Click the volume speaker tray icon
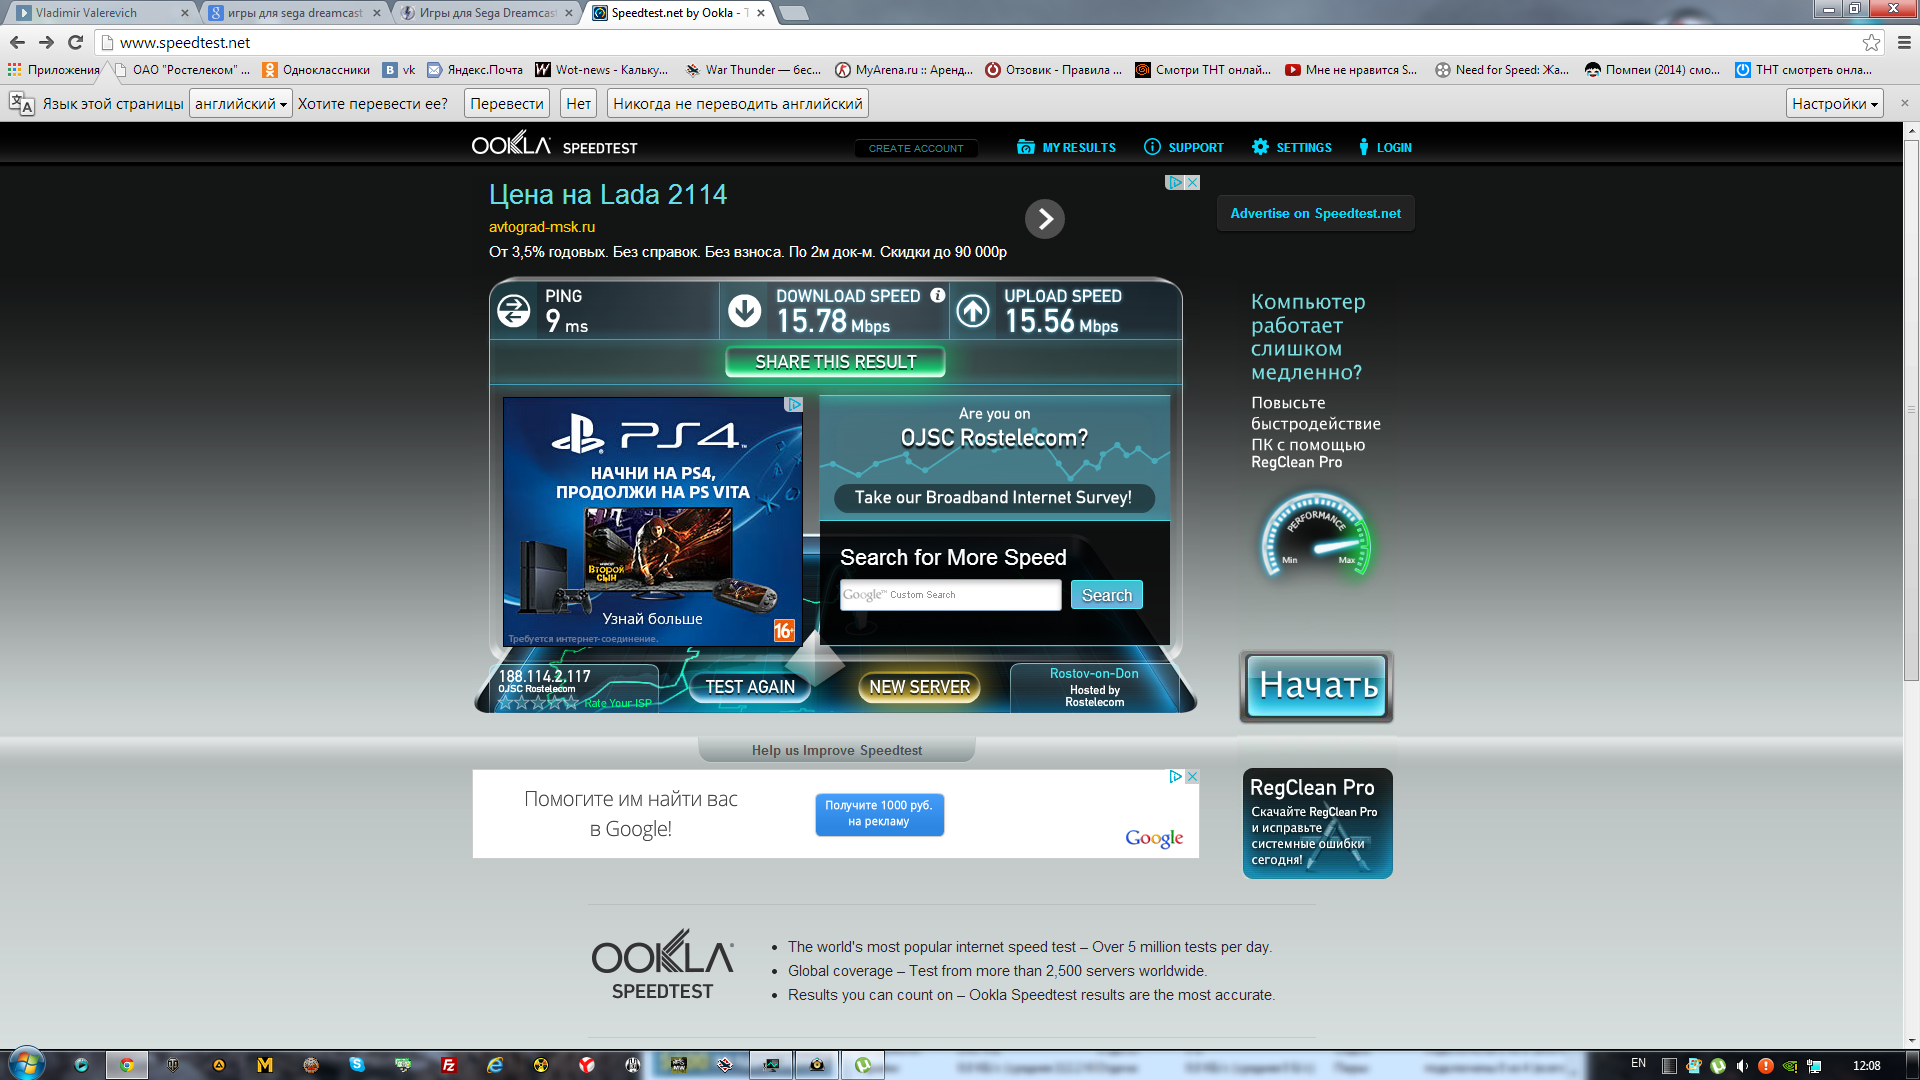This screenshot has height=1080, width=1920. [1742, 1066]
